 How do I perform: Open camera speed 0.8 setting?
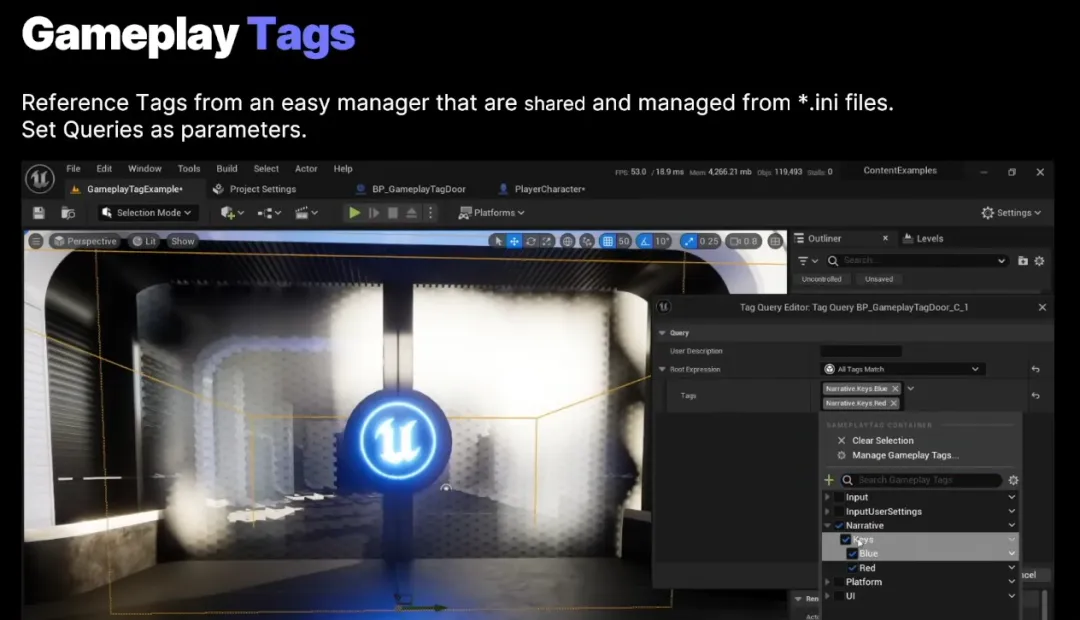pyautogui.click(x=745, y=241)
